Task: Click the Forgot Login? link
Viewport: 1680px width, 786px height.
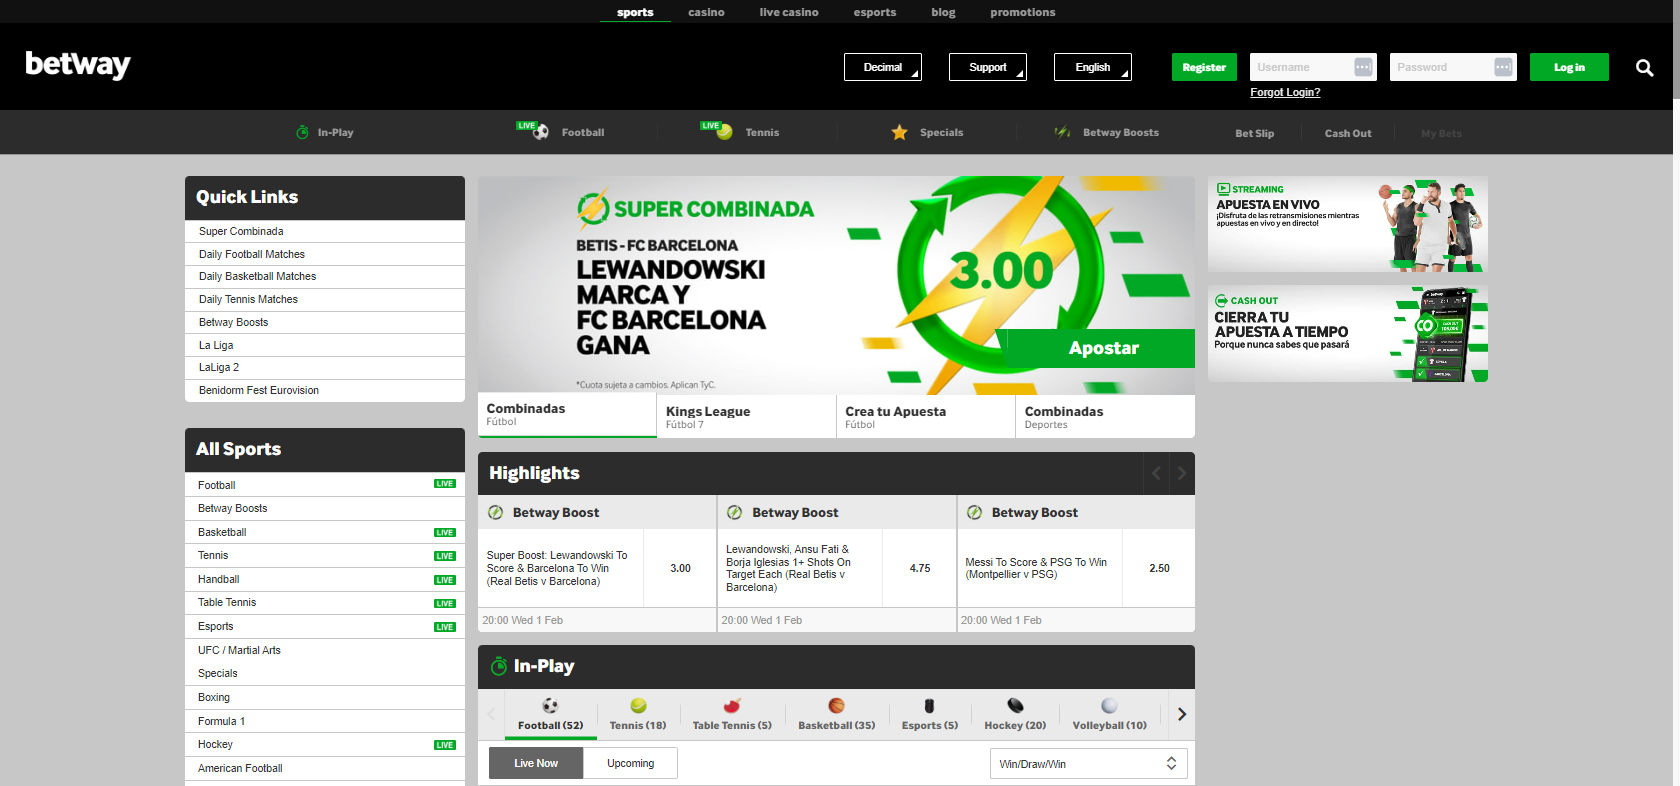Action: 1285,92
